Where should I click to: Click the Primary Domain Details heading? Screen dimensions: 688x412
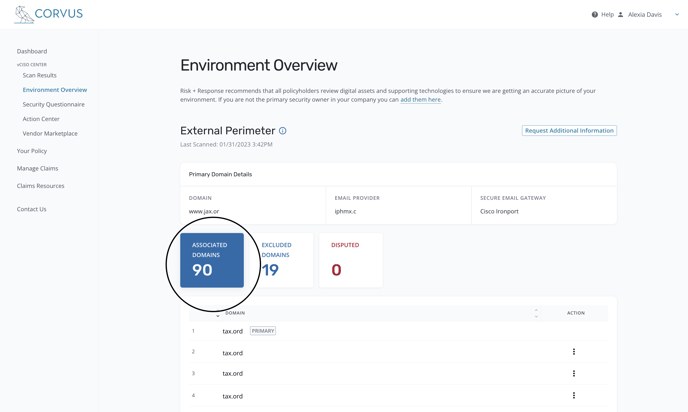click(220, 174)
